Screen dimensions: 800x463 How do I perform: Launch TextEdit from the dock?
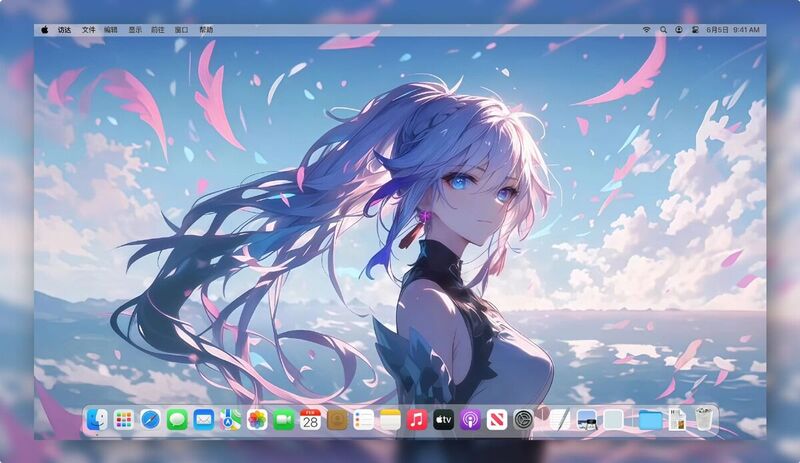[559, 420]
